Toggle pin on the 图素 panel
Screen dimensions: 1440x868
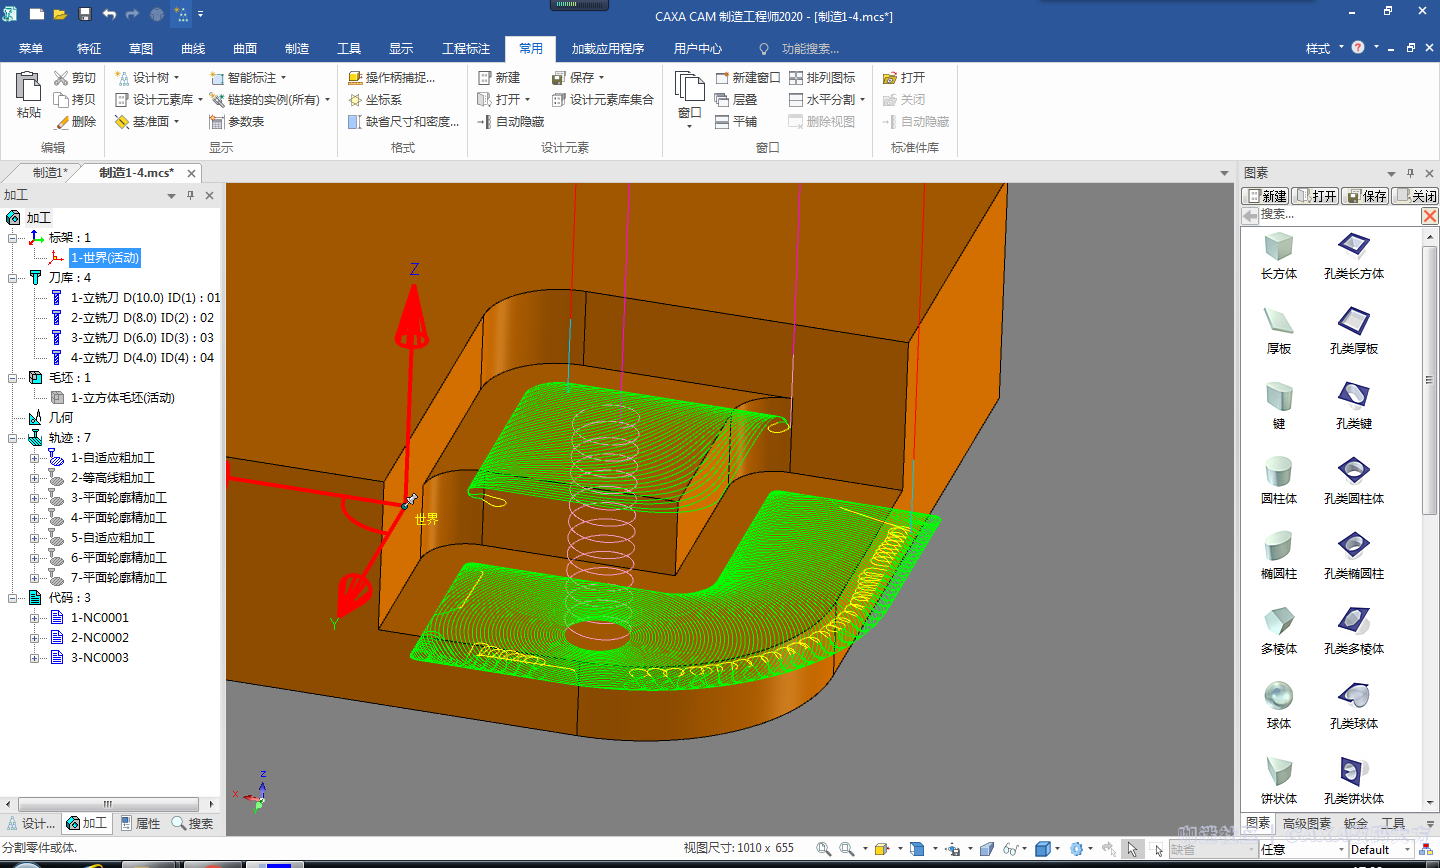coord(1410,173)
